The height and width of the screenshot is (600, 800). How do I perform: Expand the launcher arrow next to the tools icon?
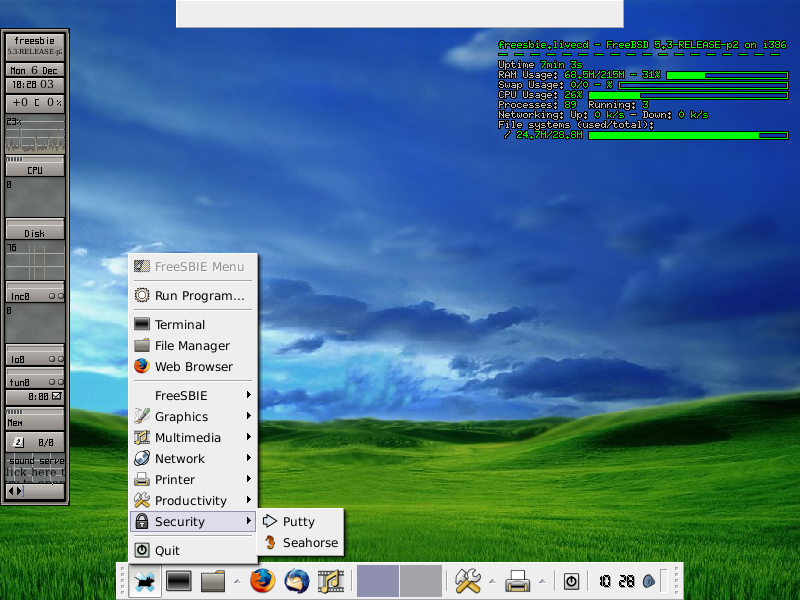[x=492, y=581]
